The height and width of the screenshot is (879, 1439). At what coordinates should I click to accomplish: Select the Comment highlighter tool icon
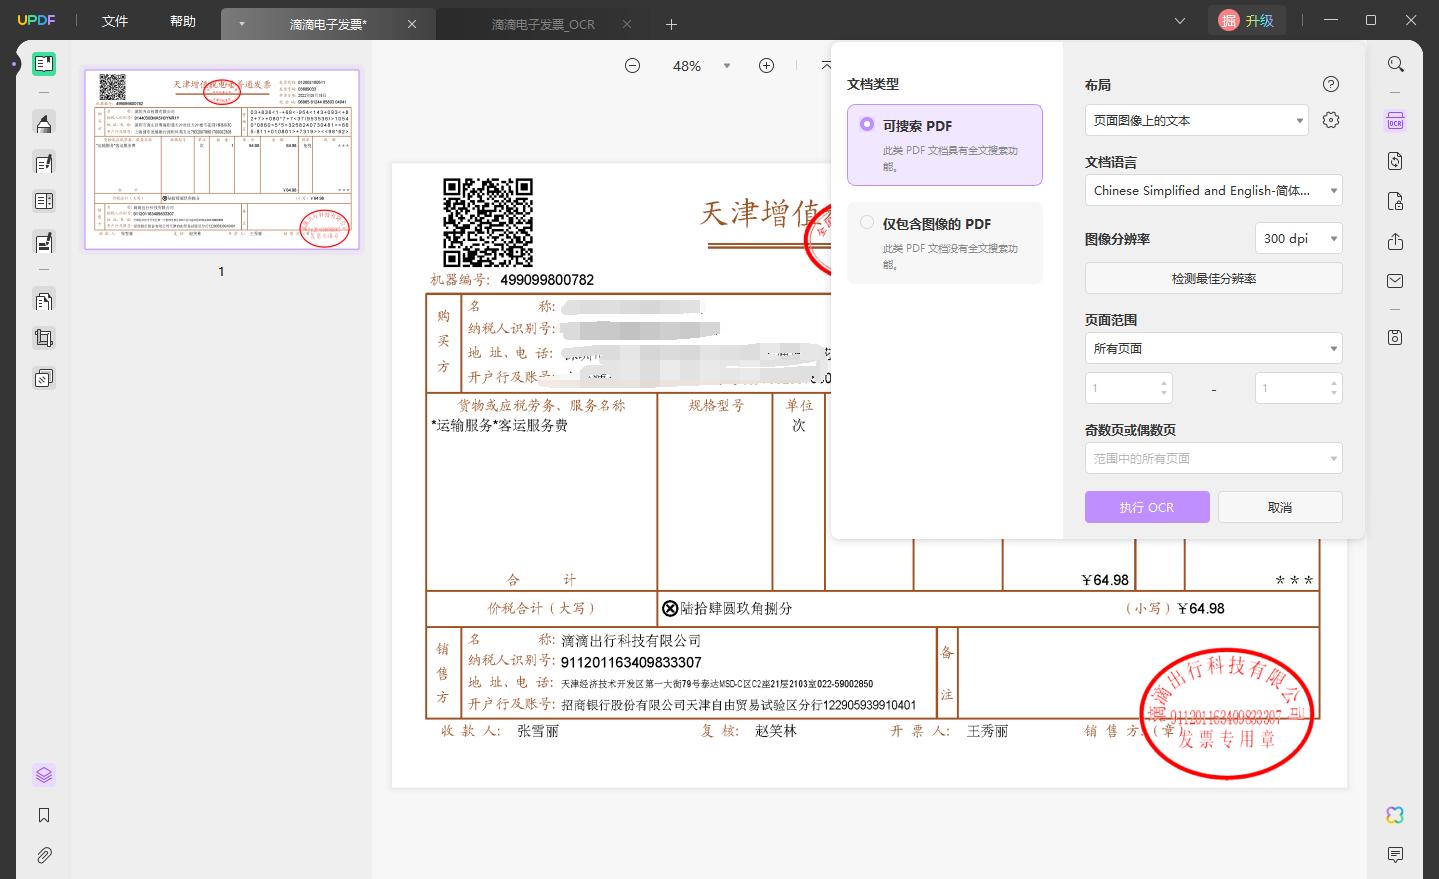point(43,123)
